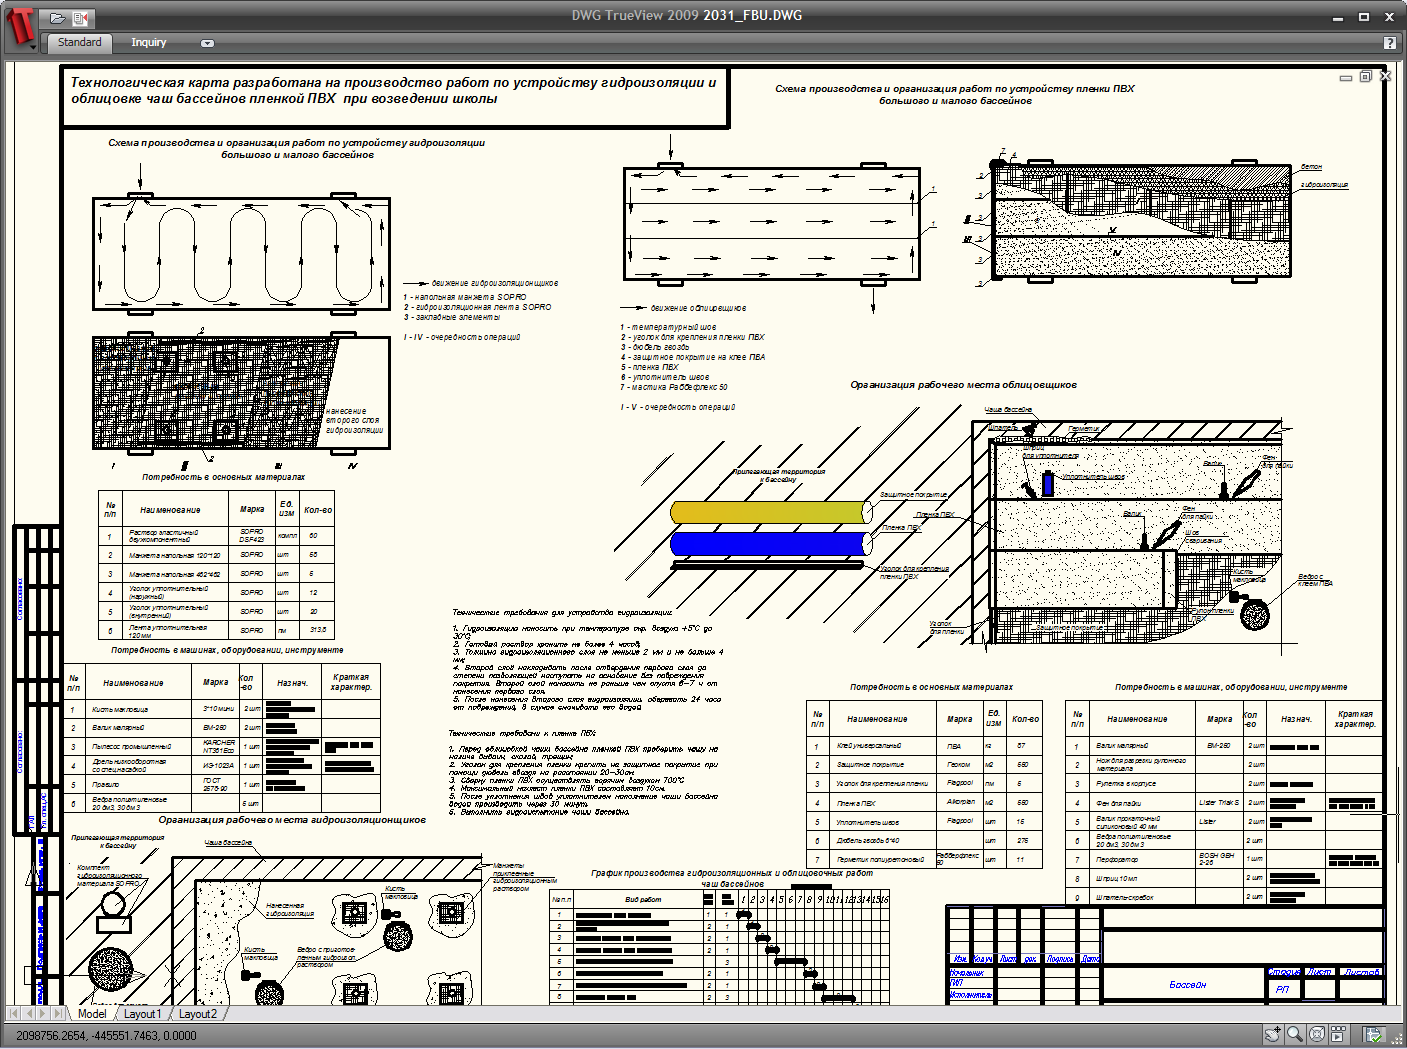Restore the drawing document window
The image size is (1407, 1049).
[1365, 77]
